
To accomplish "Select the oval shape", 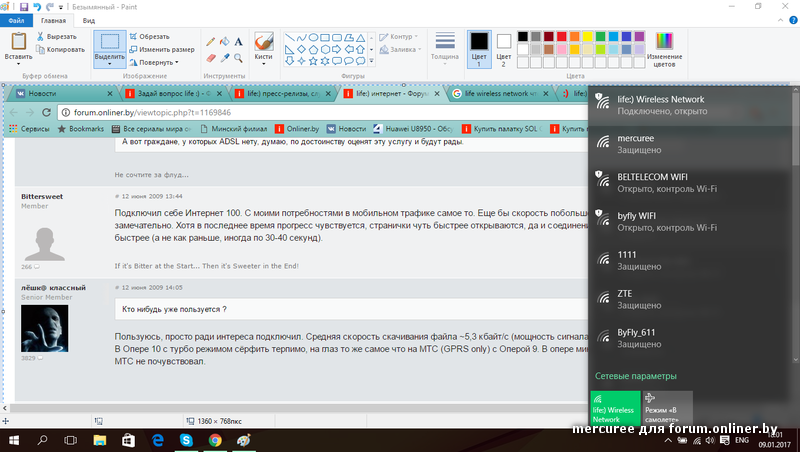I will [x=313, y=38].
